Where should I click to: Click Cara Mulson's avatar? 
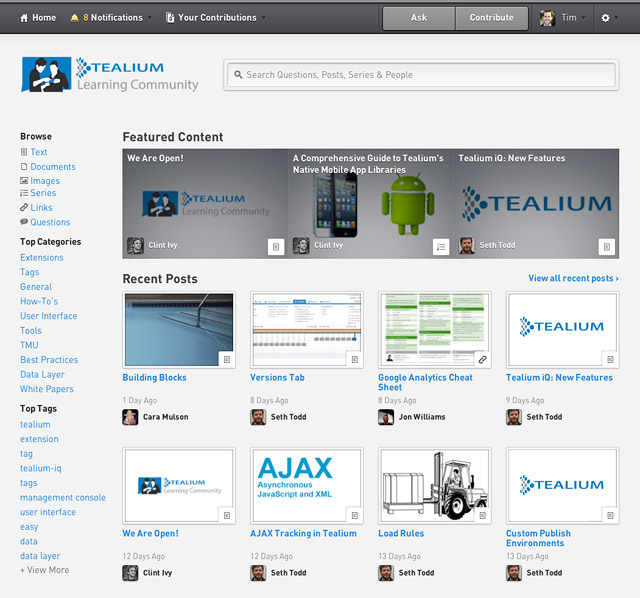click(x=130, y=417)
